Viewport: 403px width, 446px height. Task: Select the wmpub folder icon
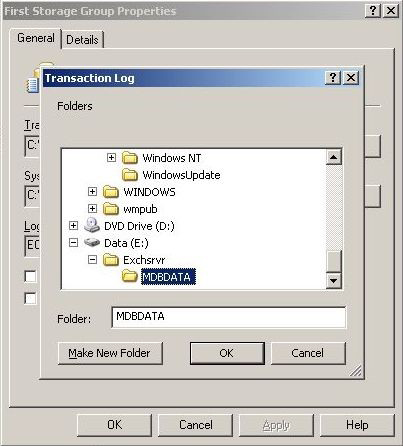coord(111,209)
